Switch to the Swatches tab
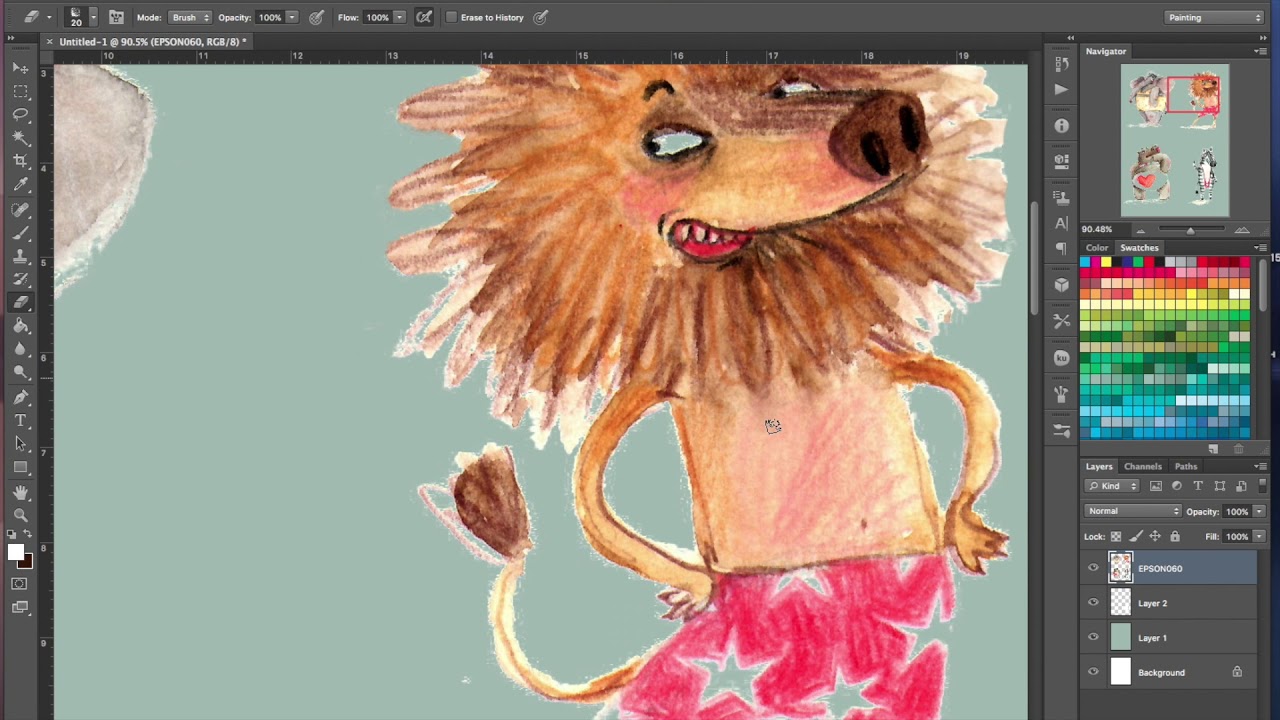 (1139, 247)
